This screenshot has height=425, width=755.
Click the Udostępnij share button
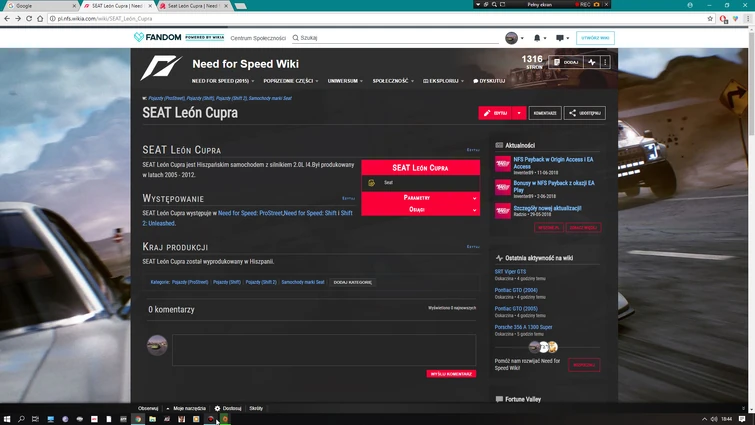(585, 113)
